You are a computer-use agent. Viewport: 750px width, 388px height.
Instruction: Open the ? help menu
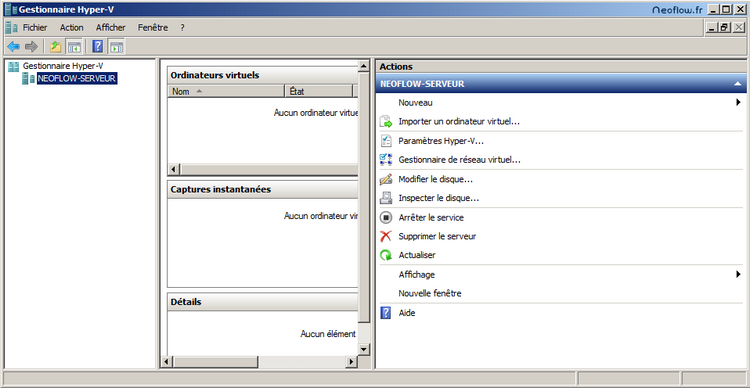pos(182,28)
